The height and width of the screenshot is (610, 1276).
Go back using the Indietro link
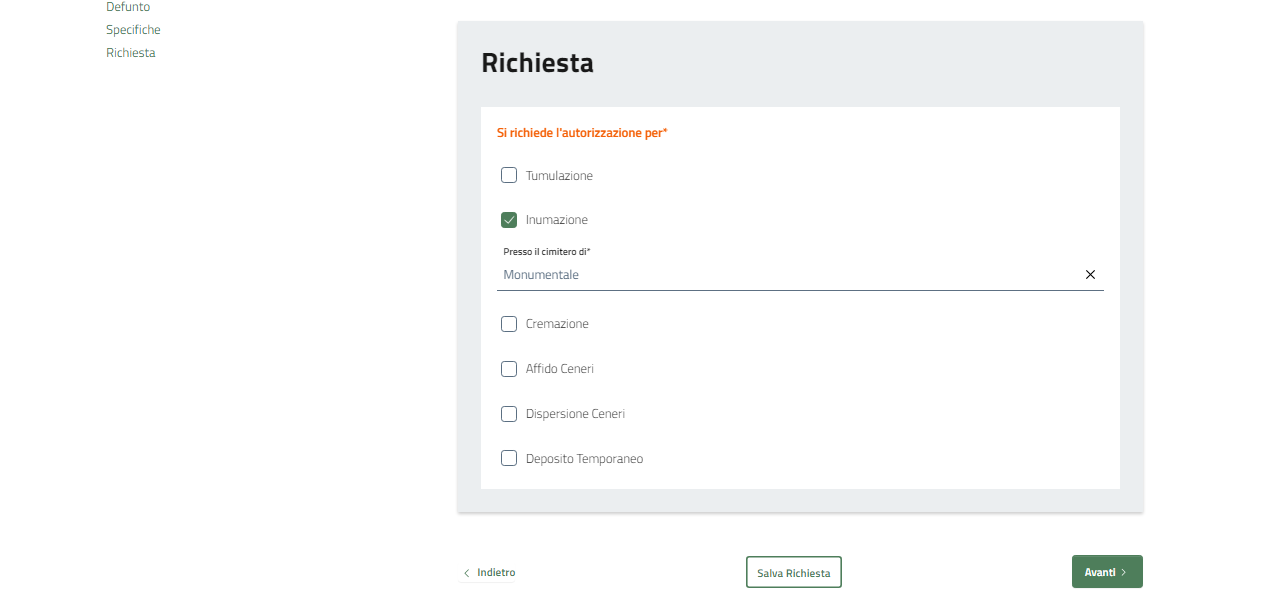click(496, 573)
